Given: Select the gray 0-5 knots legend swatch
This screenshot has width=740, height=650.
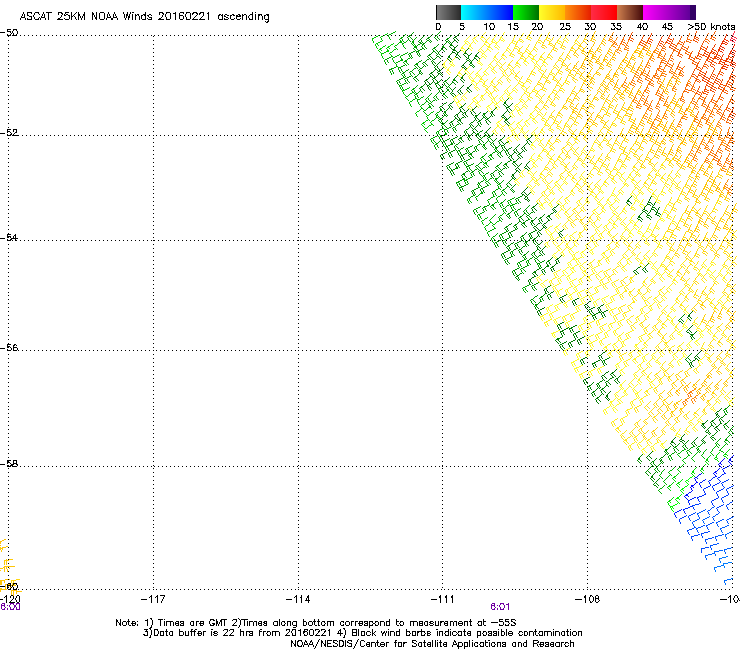Looking at the screenshot, I should [x=448, y=12].
